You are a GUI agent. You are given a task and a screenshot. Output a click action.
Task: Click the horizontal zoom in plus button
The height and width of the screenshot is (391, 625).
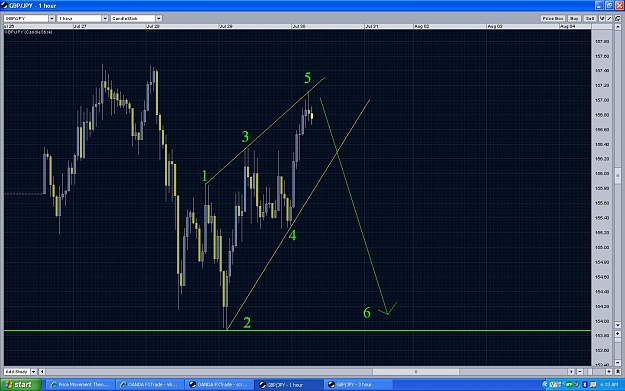(609, 371)
